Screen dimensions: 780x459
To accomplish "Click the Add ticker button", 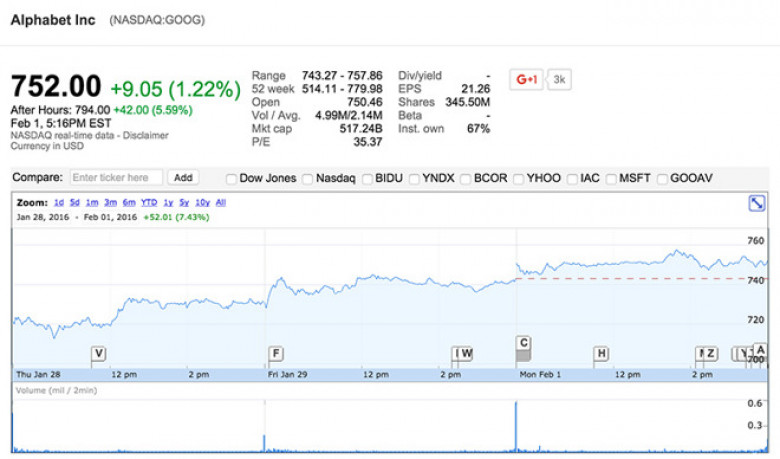I will (183, 178).
